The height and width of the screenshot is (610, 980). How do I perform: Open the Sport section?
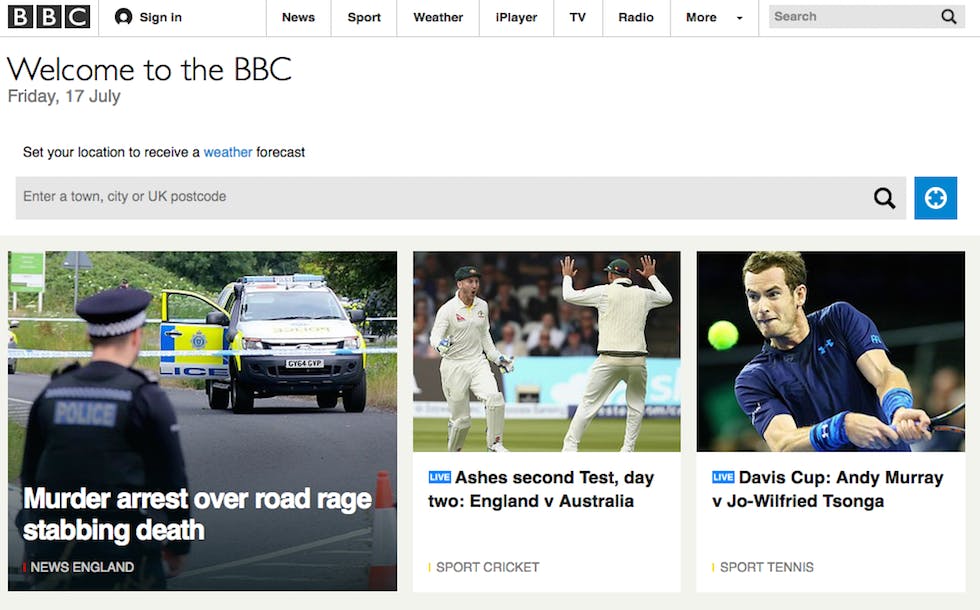point(364,18)
